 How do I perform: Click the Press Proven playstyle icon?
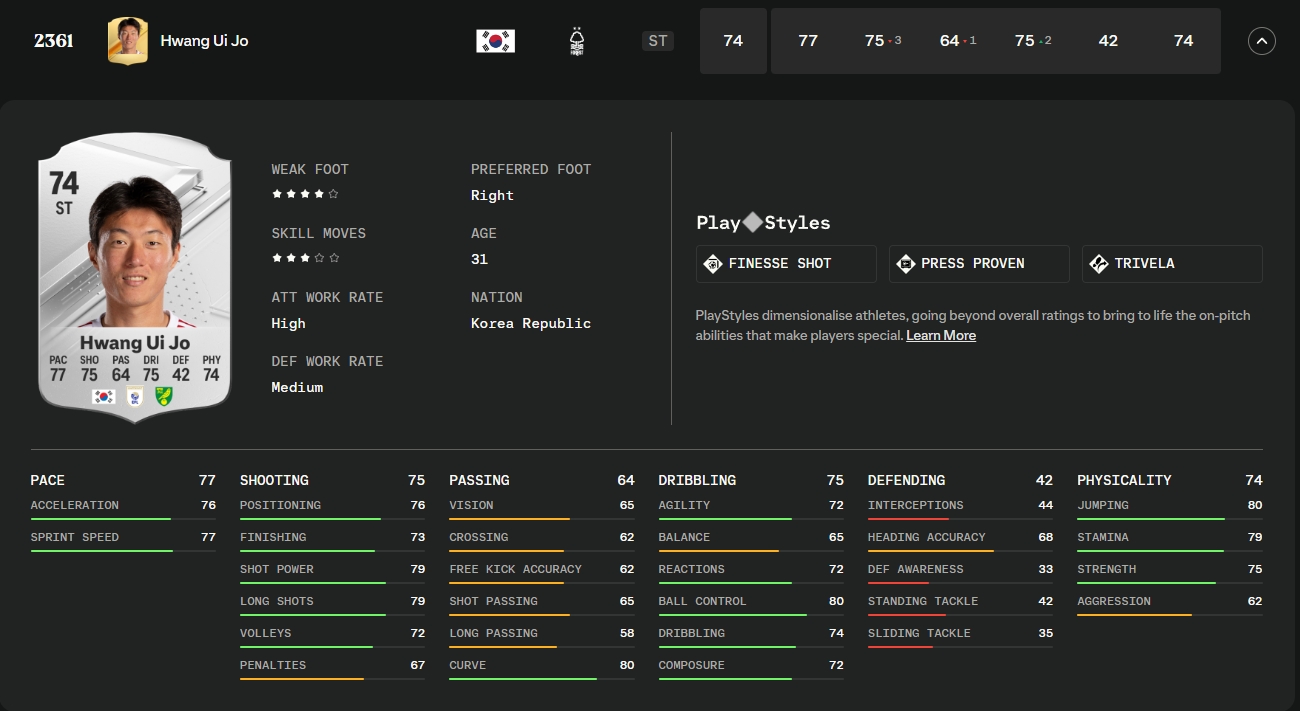(x=905, y=264)
